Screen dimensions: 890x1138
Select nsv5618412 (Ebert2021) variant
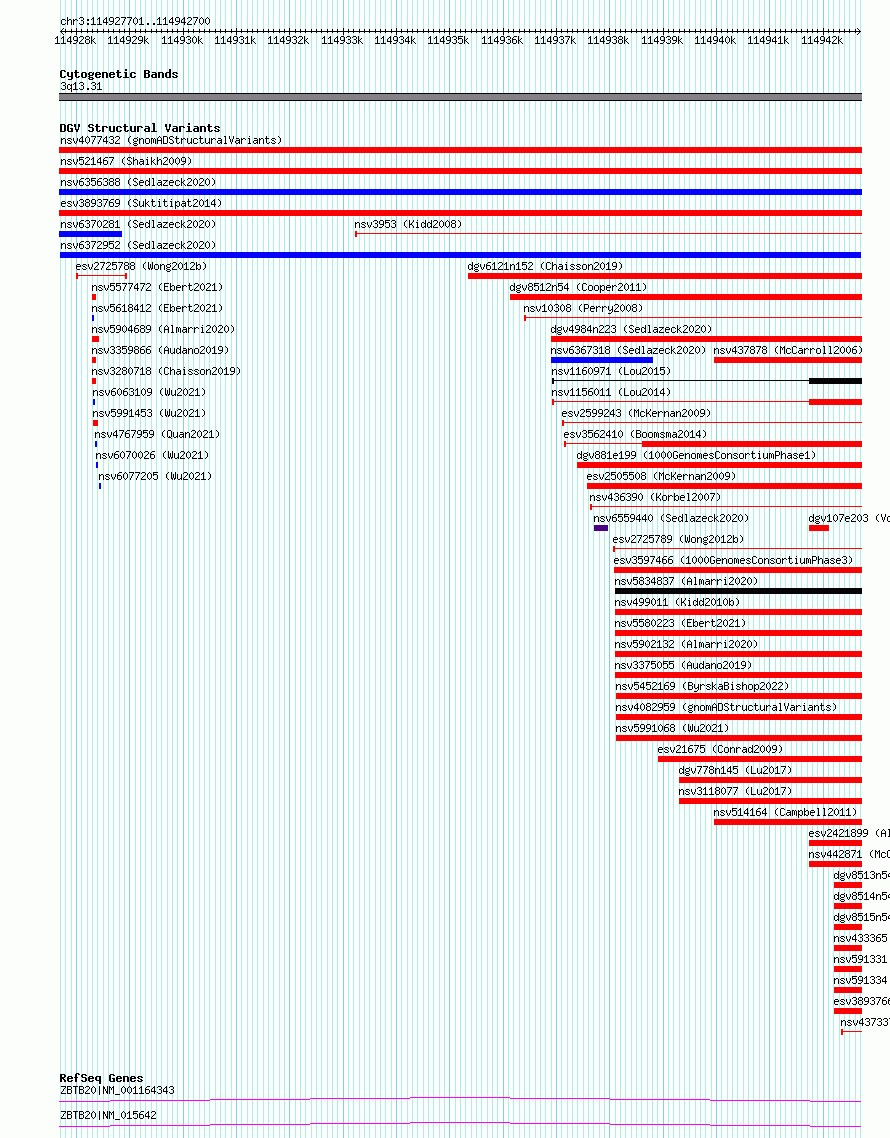coord(157,308)
